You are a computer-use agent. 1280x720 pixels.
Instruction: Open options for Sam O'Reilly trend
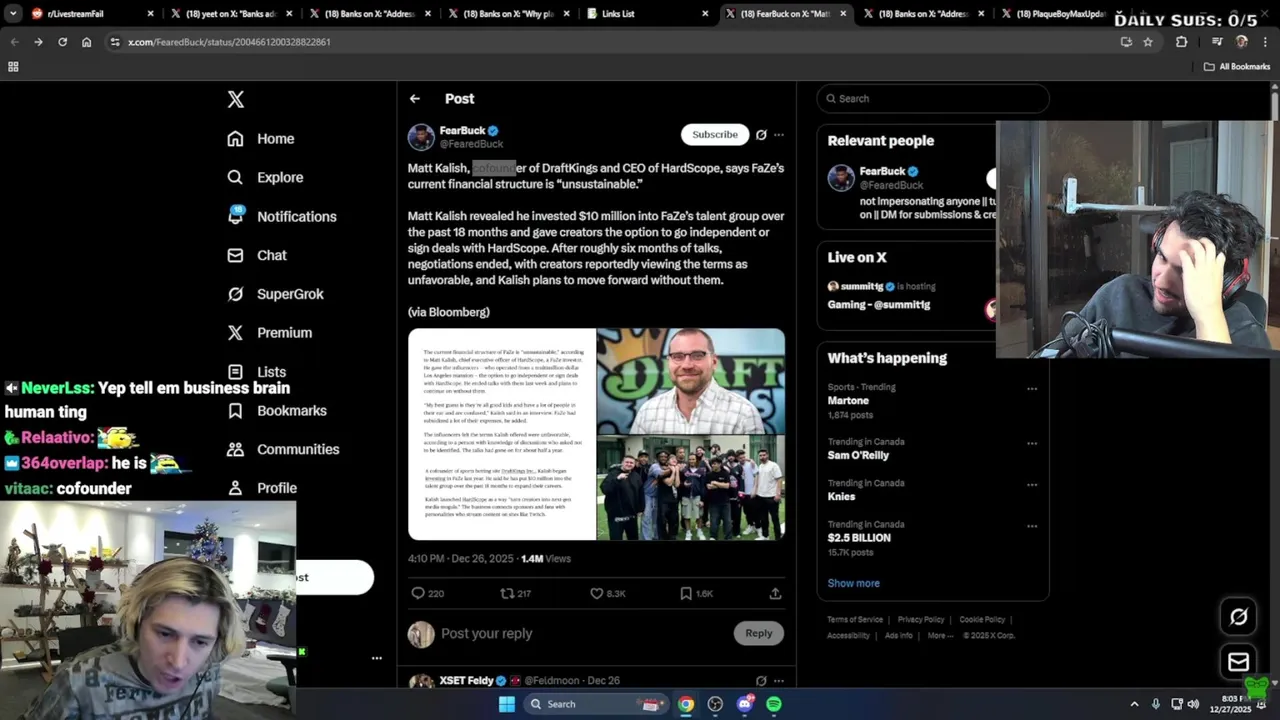pos(1032,443)
